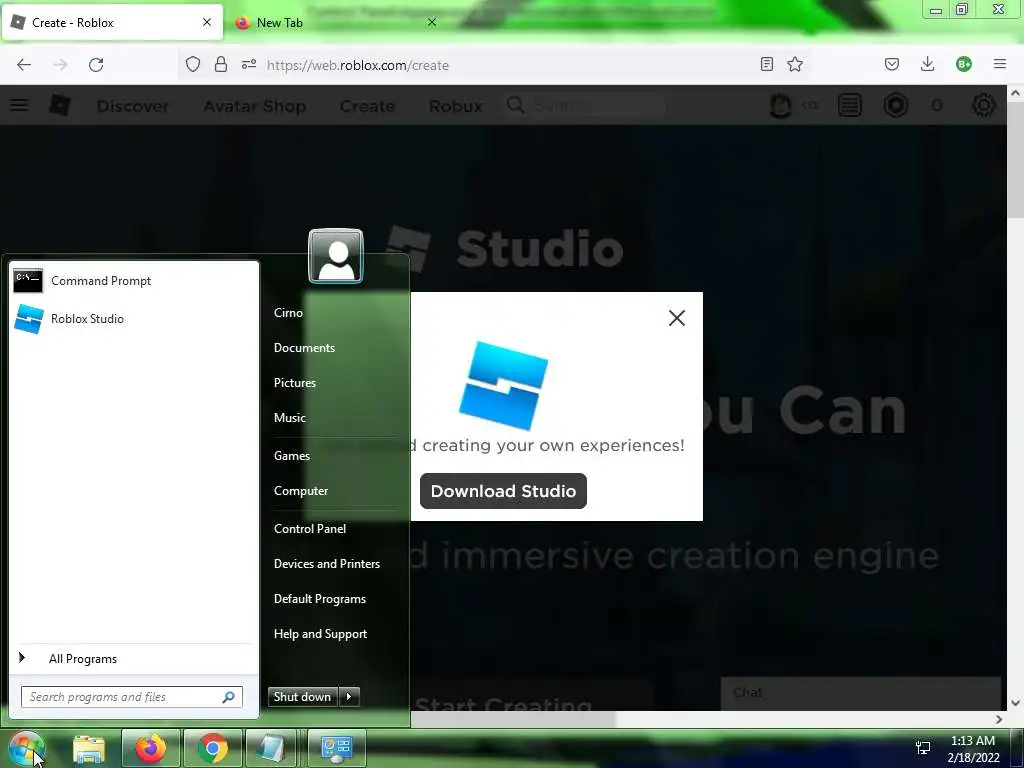Open Control Panel from Start menu
Image resolution: width=1024 pixels, height=768 pixels.
[310, 529]
